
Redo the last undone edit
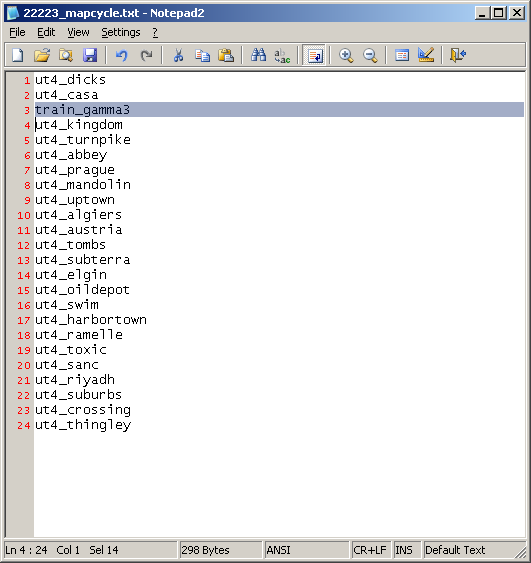pyautogui.click(x=146, y=55)
